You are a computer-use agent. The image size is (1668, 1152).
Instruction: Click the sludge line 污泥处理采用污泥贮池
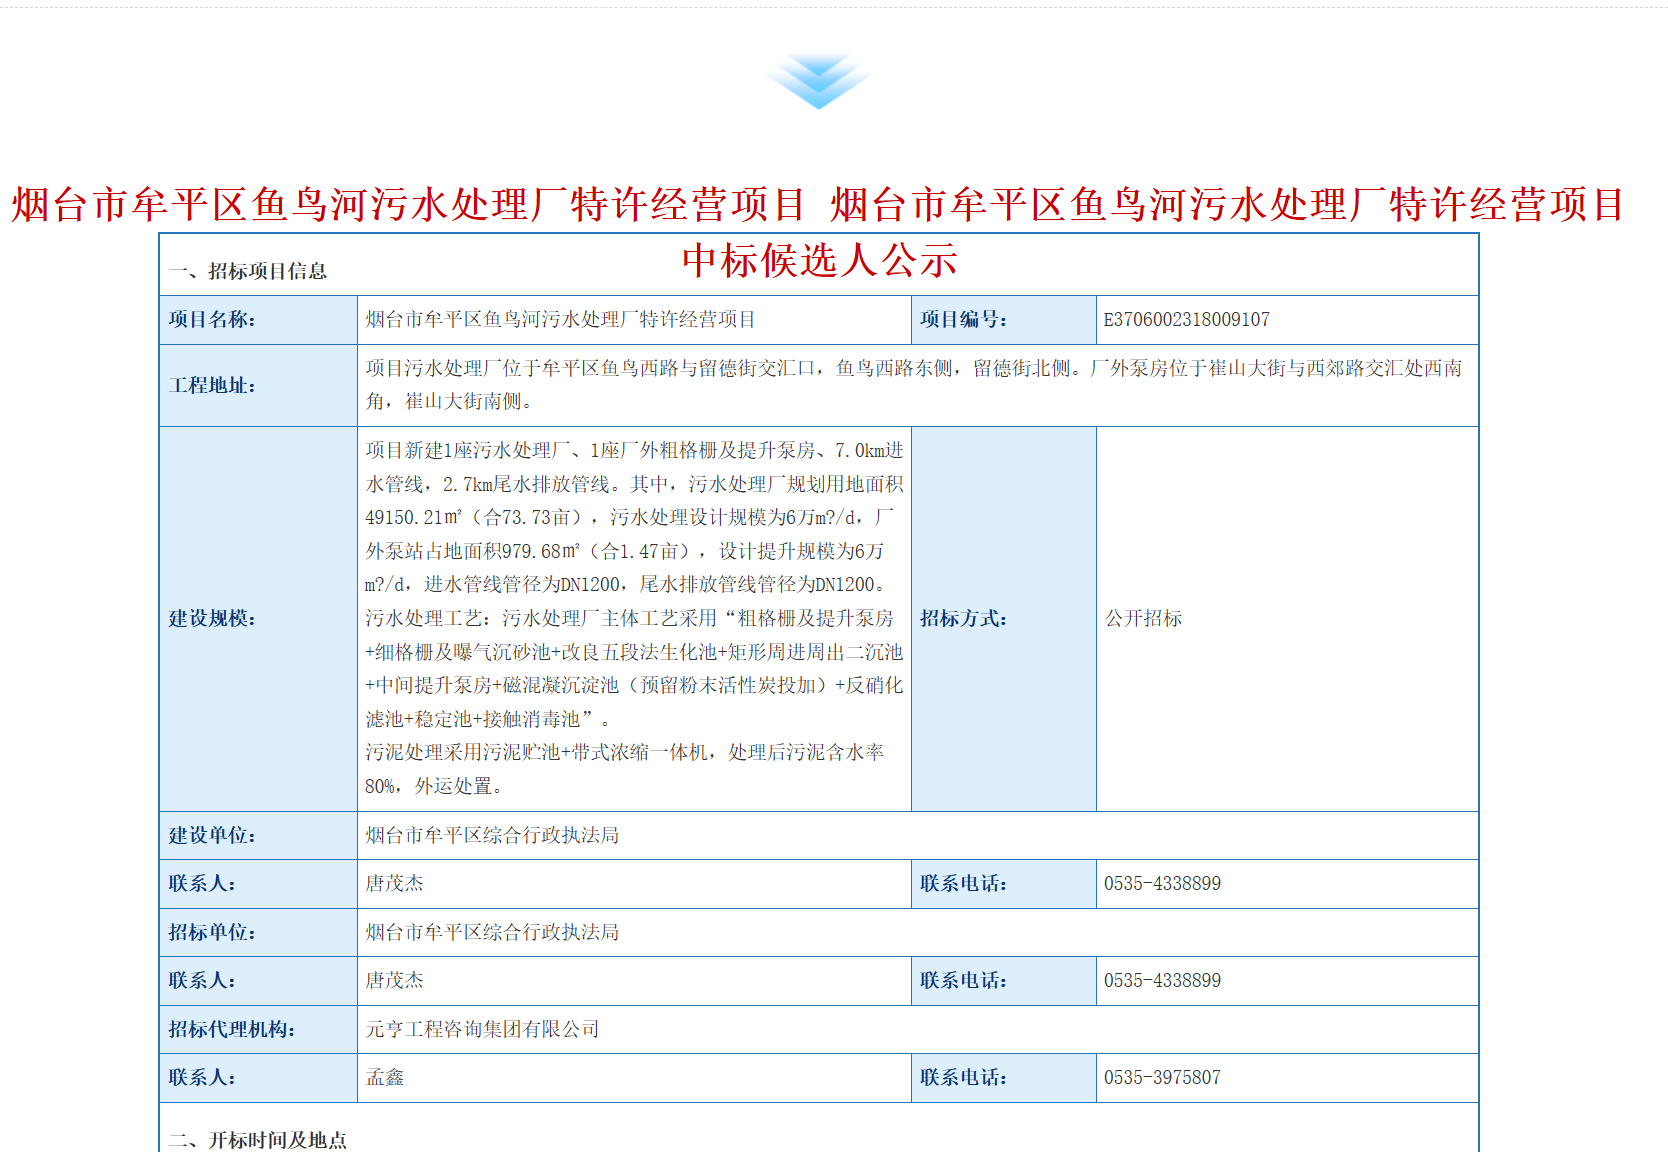coord(624,769)
